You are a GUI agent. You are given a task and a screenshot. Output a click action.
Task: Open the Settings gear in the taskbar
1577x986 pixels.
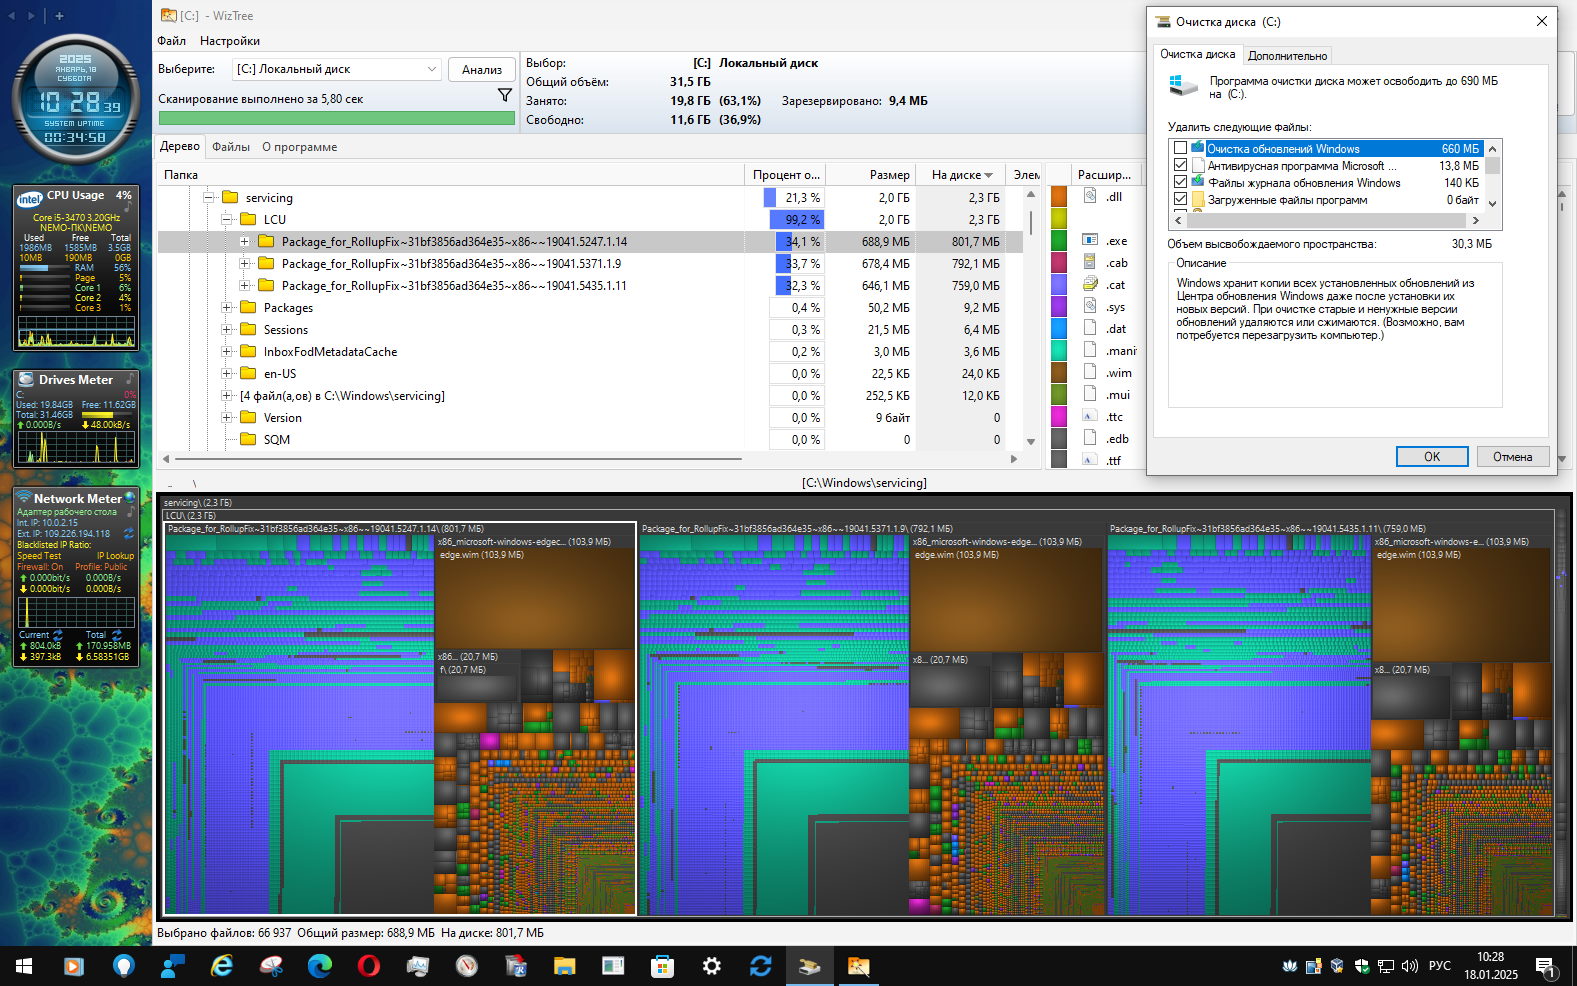click(x=711, y=966)
